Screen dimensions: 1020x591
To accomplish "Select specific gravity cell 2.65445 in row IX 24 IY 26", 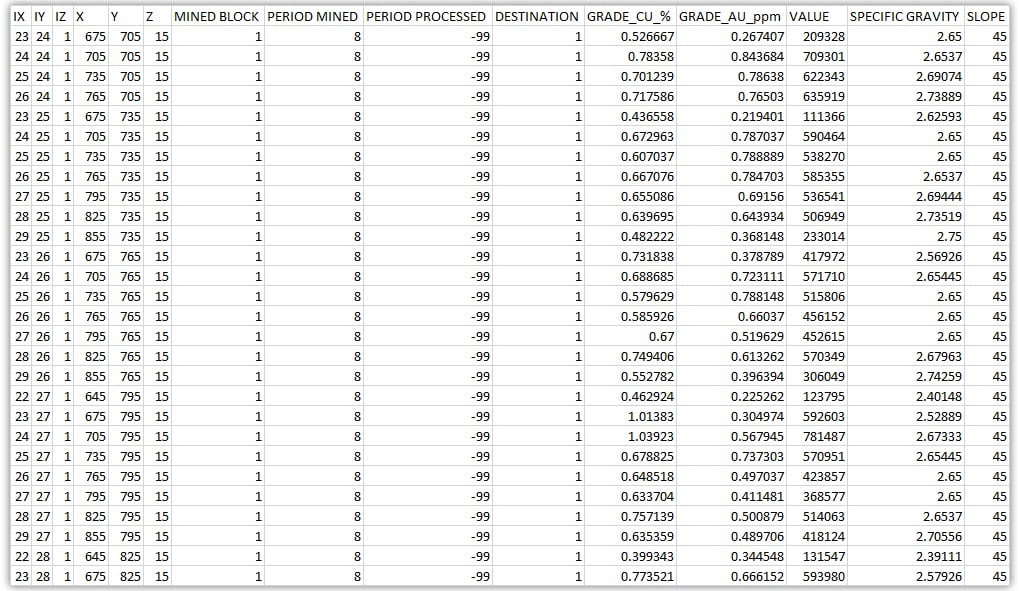I will point(905,277).
